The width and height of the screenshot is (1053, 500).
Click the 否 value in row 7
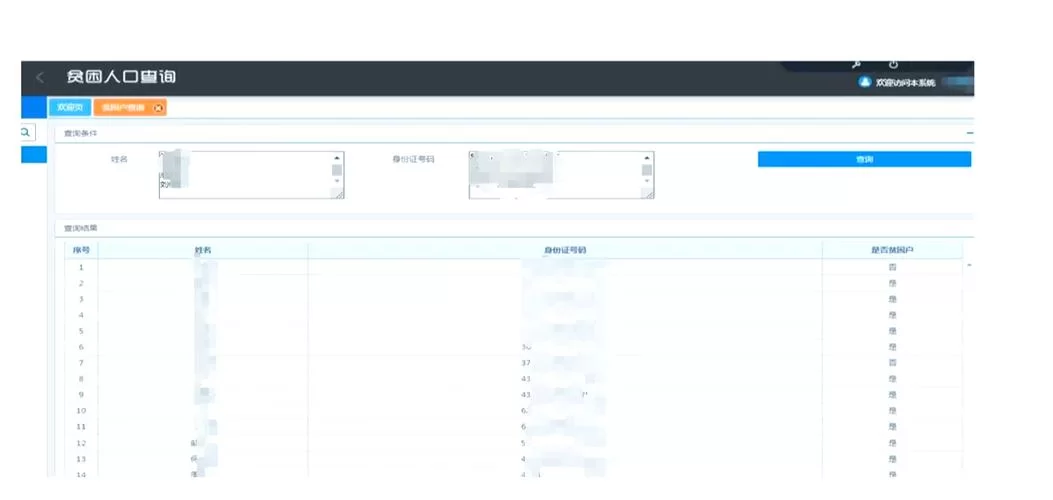pyautogui.click(x=892, y=363)
